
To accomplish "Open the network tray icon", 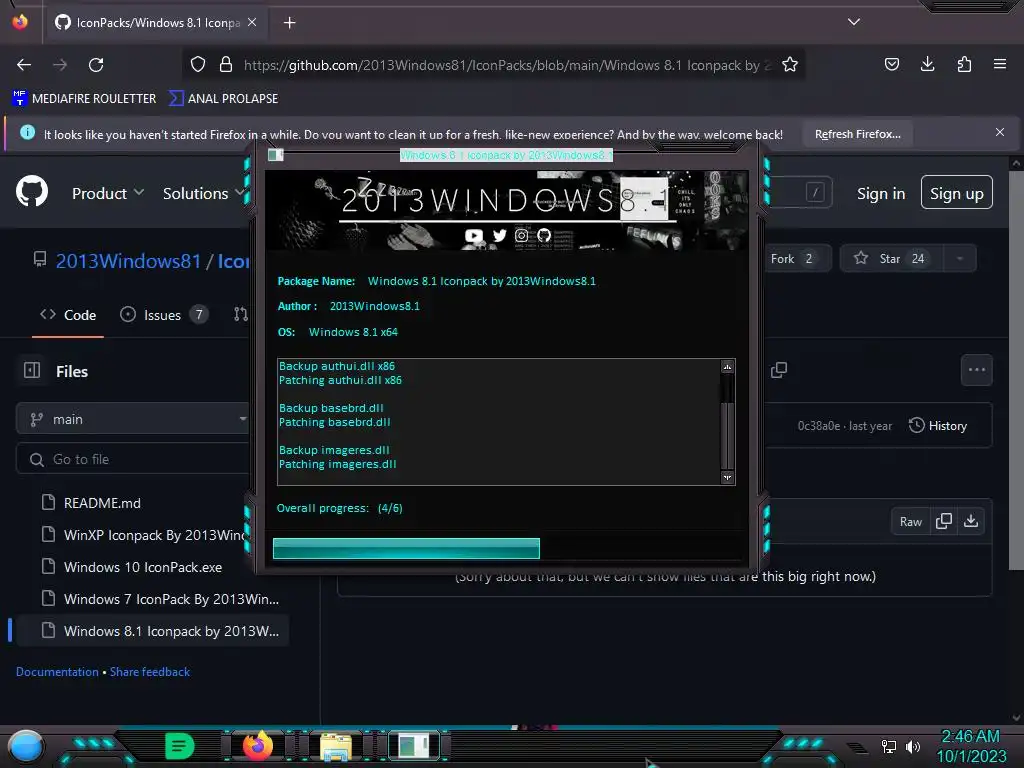I will click(x=888, y=746).
